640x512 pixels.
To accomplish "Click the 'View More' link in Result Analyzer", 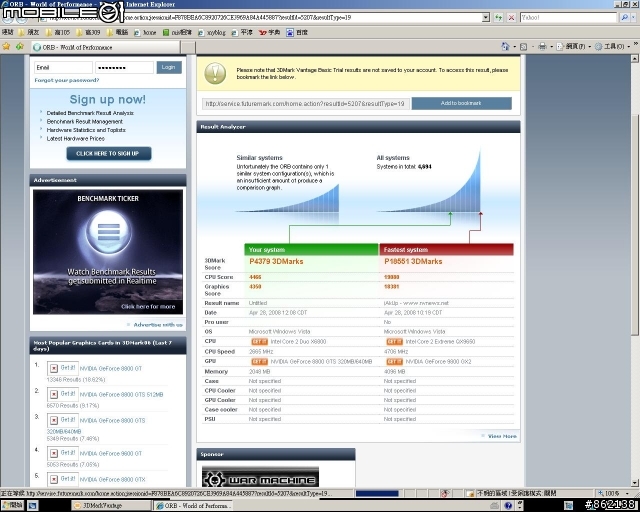I will [502, 436].
